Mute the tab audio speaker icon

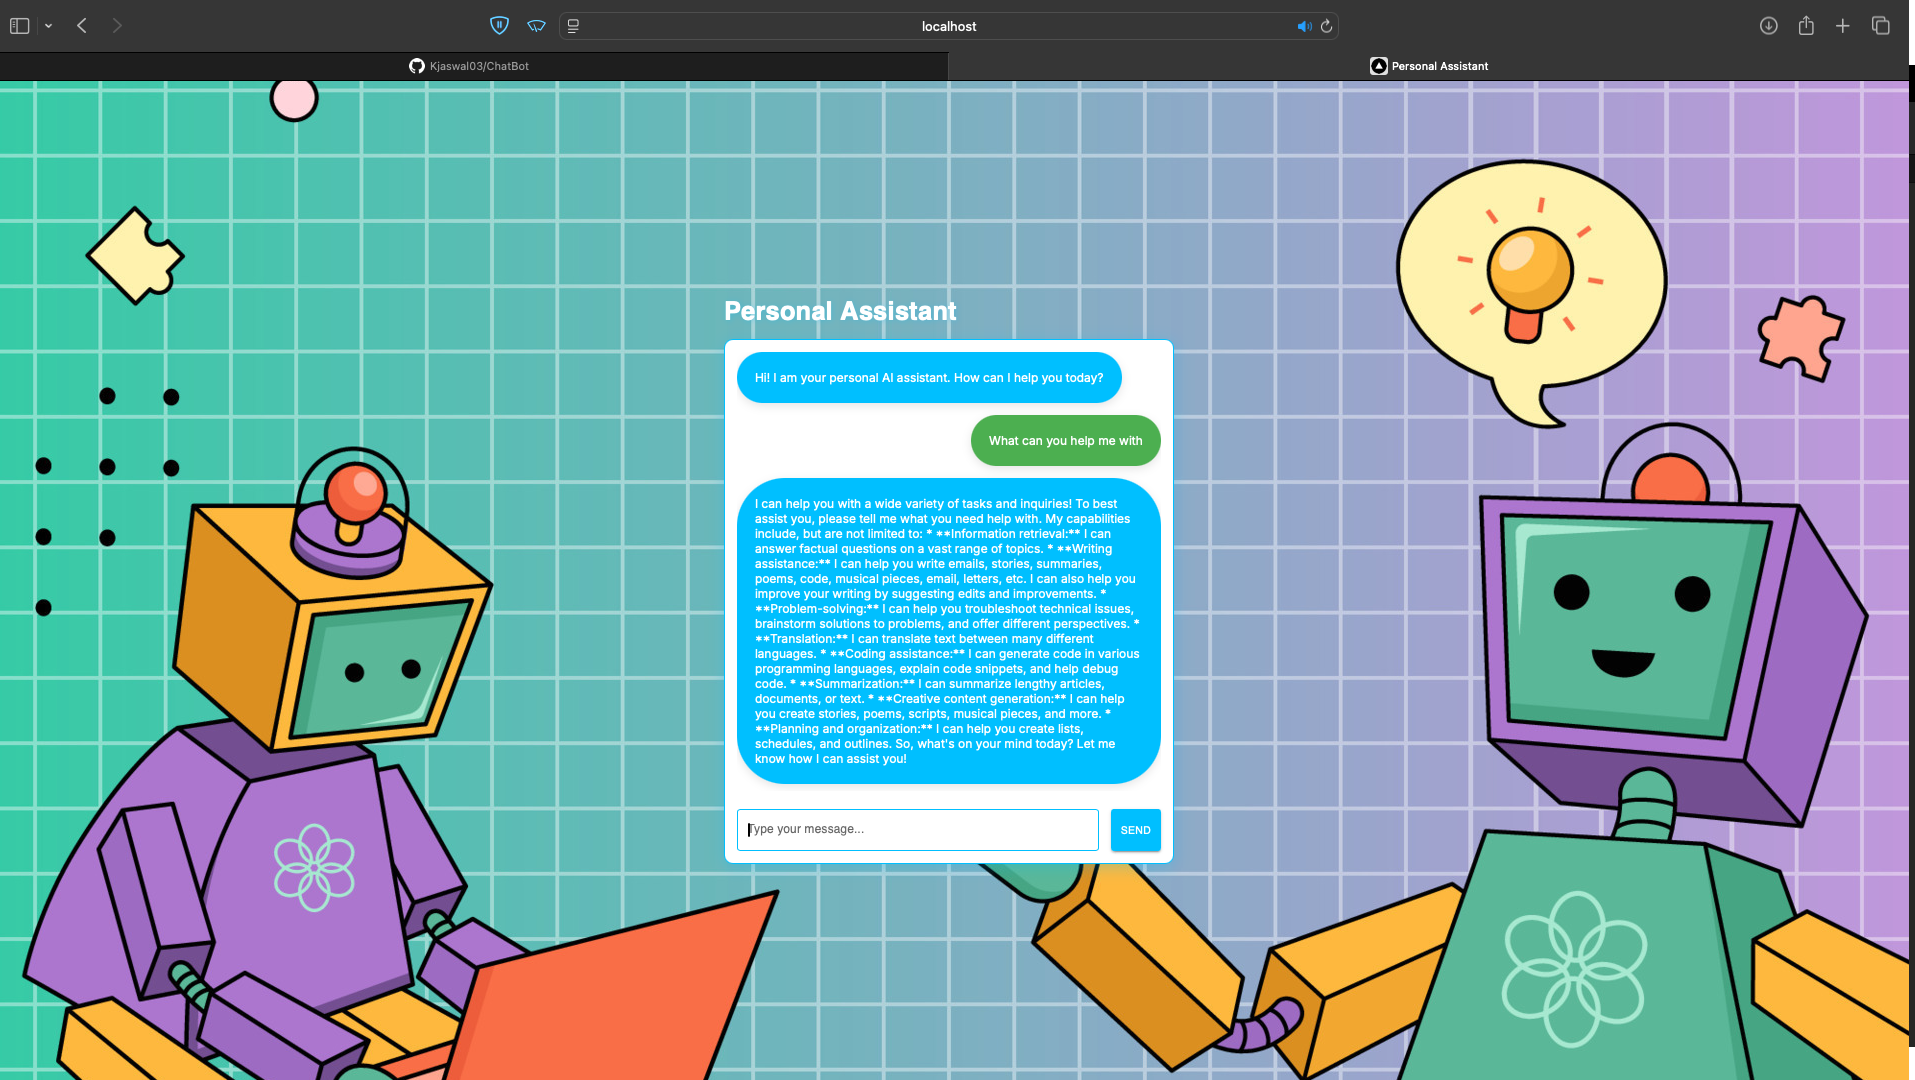coord(1304,26)
